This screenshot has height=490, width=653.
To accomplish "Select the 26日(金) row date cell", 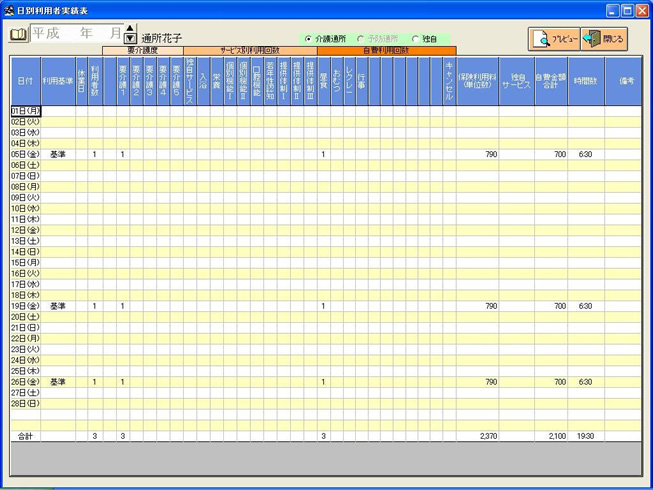I will tap(25, 382).
